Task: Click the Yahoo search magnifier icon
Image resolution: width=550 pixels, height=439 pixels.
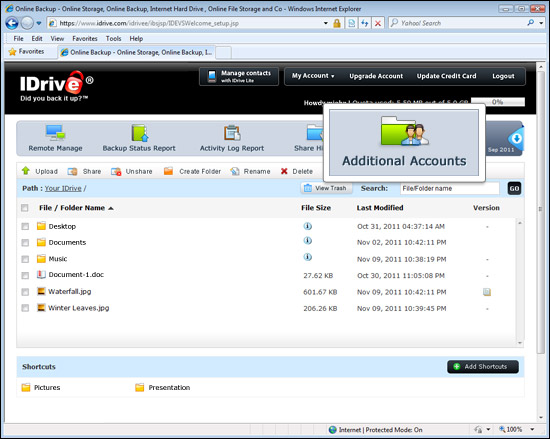Action: coord(531,23)
